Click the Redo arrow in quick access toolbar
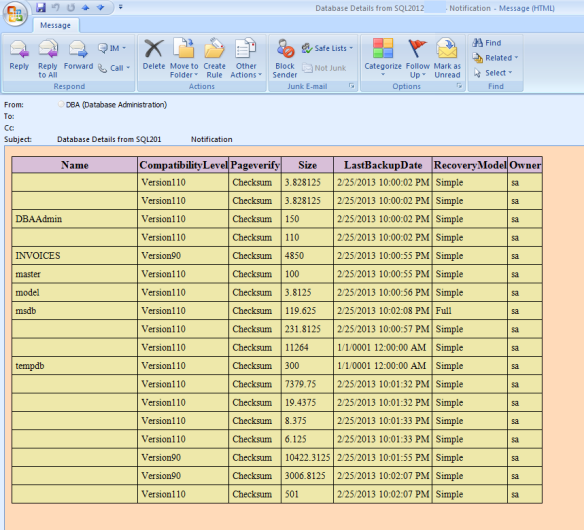The image size is (584, 530). [71, 7]
